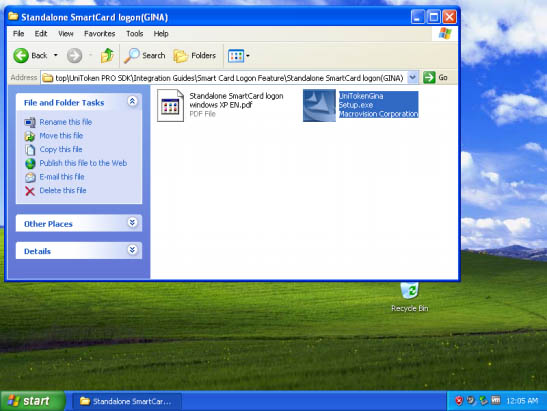The width and height of the screenshot is (547, 411).
Task: Close the Standalone SmartCard logon window
Action: (450, 17)
